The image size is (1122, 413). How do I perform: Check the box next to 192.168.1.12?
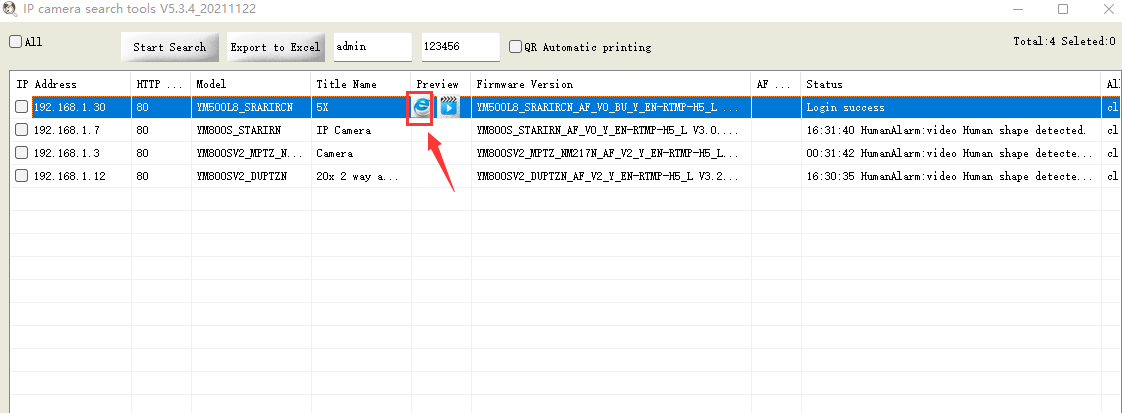21,176
